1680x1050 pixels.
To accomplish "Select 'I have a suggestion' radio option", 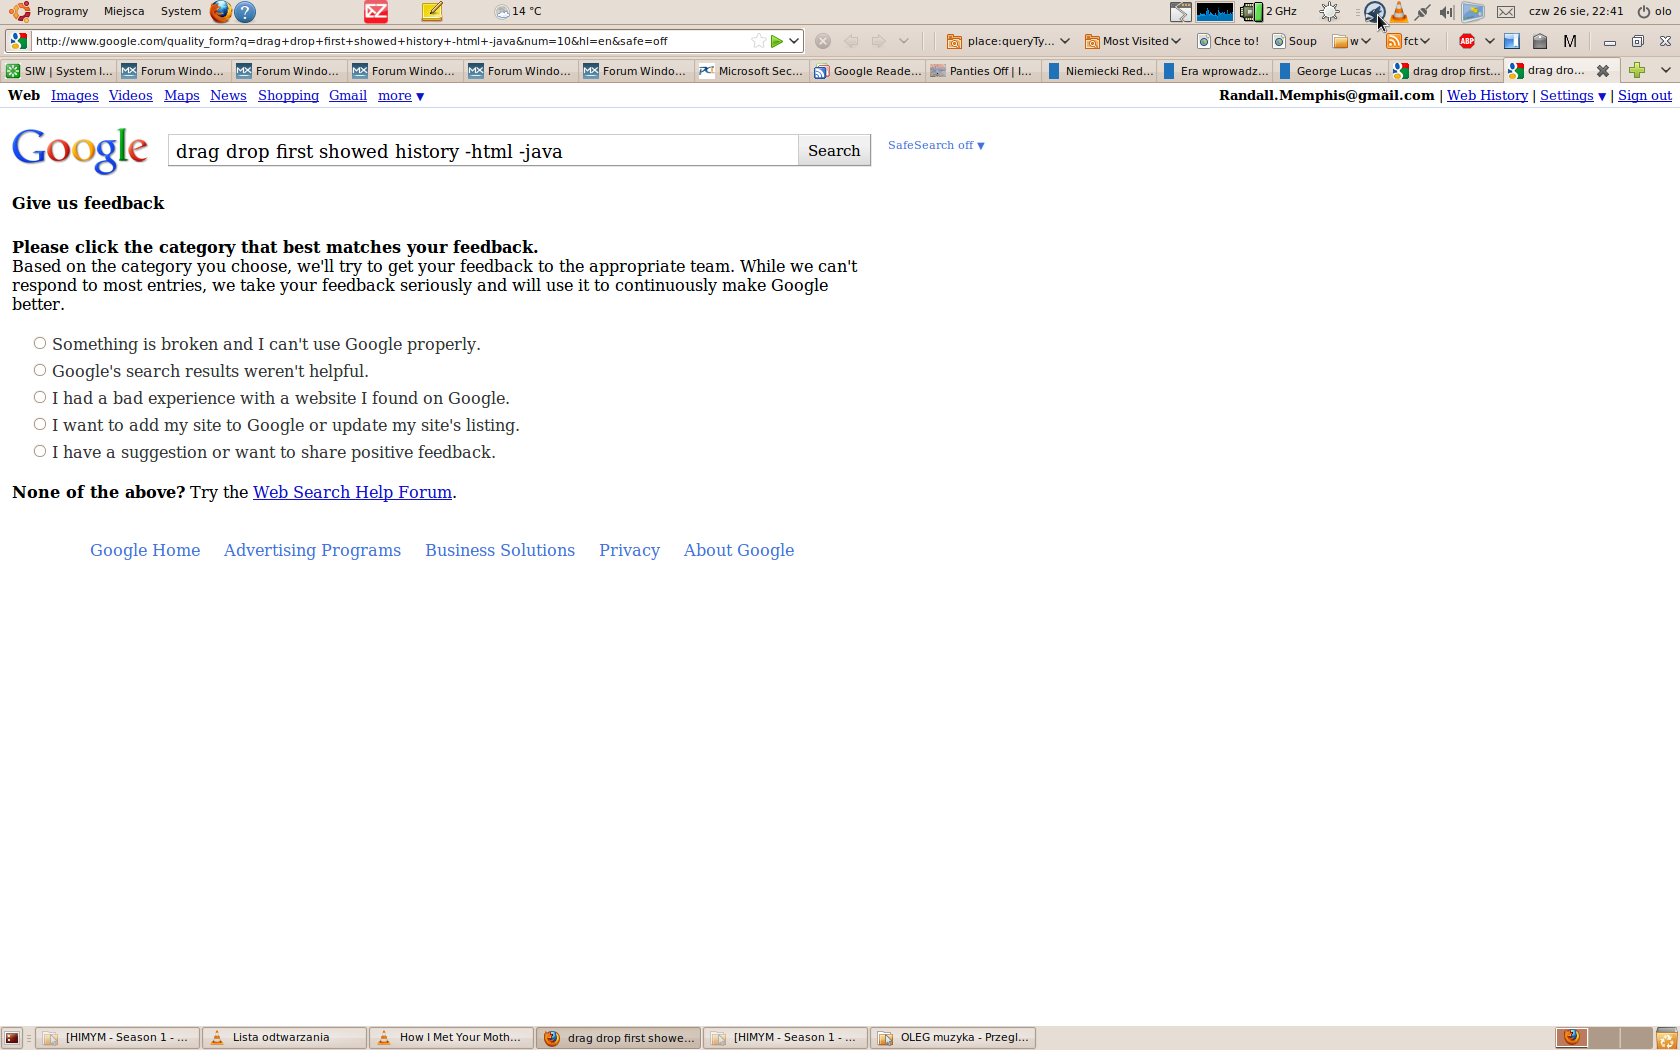I will 40,451.
